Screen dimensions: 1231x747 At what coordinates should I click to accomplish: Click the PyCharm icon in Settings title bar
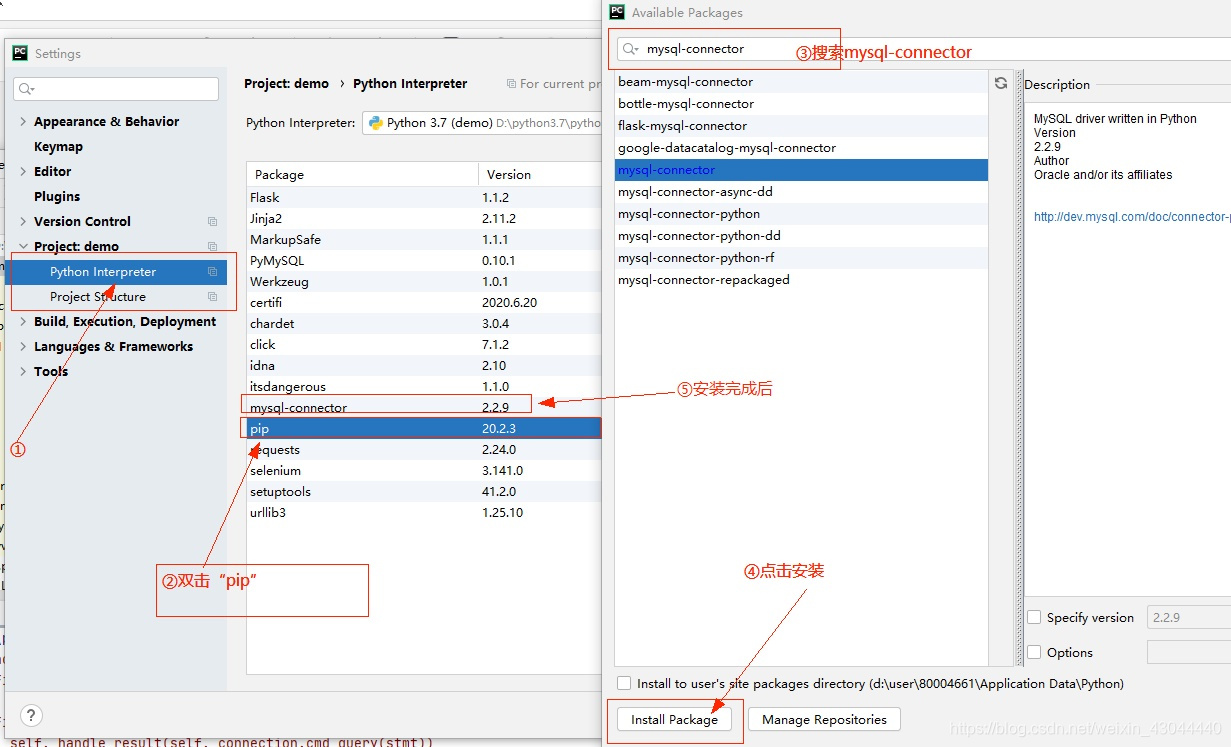coord(20,53)
